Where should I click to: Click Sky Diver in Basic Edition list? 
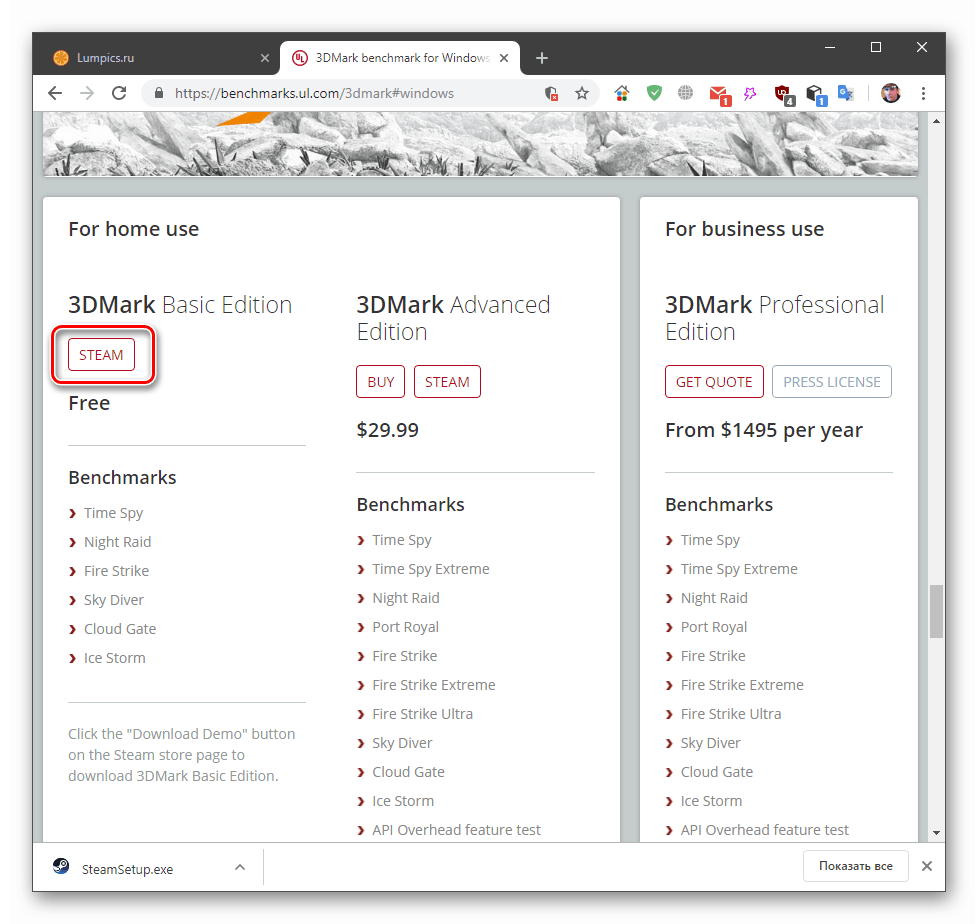tap(114, 600)
